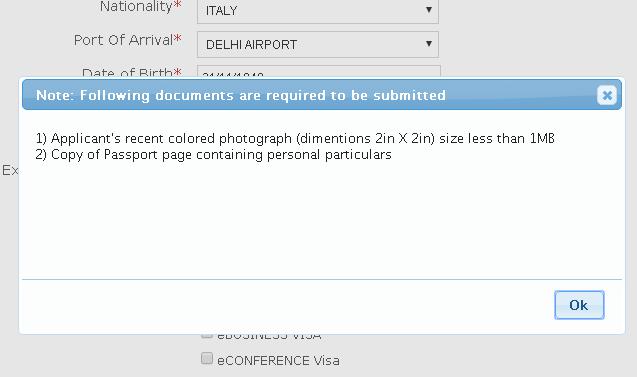Click the red asterisk beside Nationality
Screen dimensions: 637x377
(177, 6)
